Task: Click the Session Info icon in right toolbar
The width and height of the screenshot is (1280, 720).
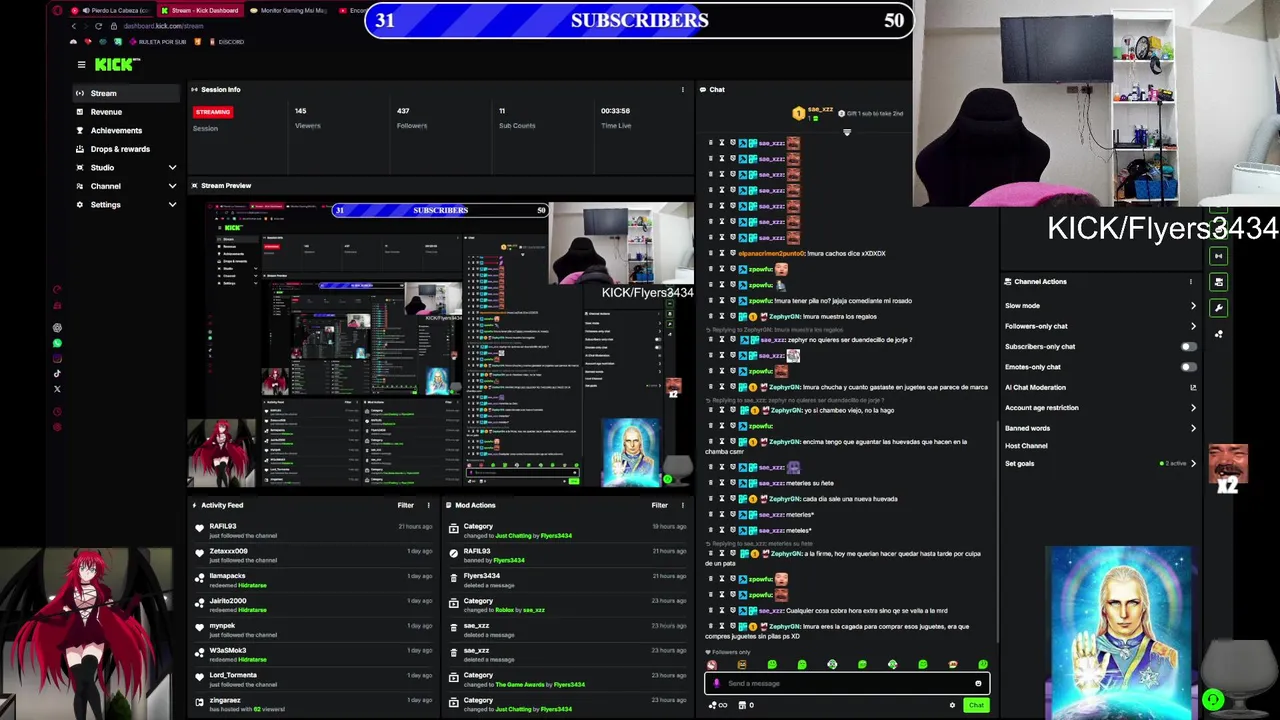Action: click(x=1218, y=257)
